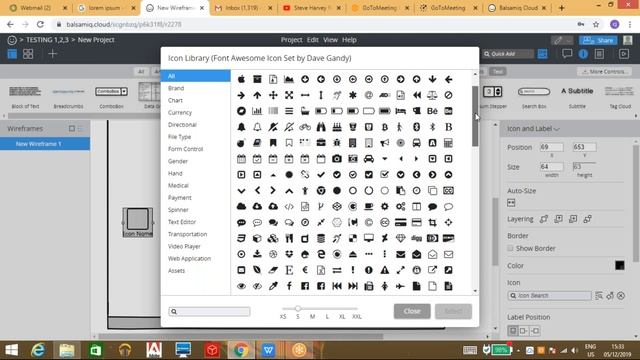Toggle wireframes thumbnail view in navigator
Screen dimensions: 640x360
[x=72, y=129]
